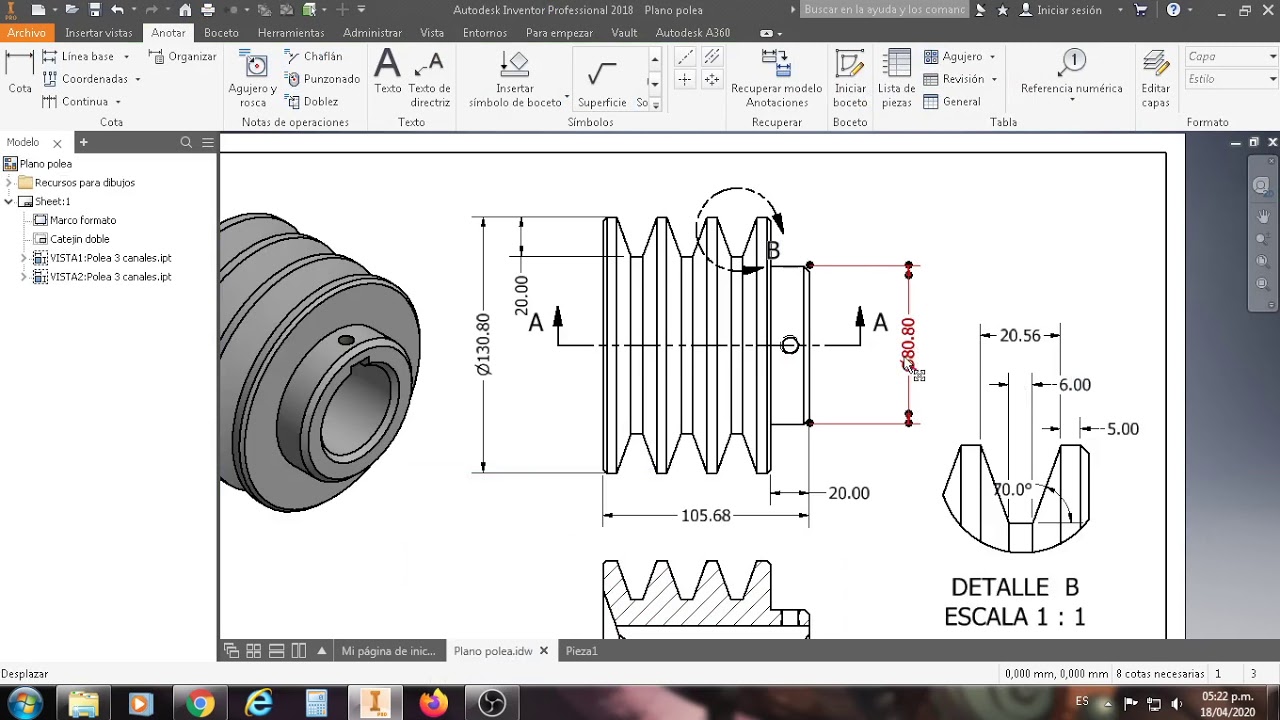Viewport: 1280px width, 720px height.
Task: Open the Agujero table dropdown arrow
Action: (x=992, y=57)
